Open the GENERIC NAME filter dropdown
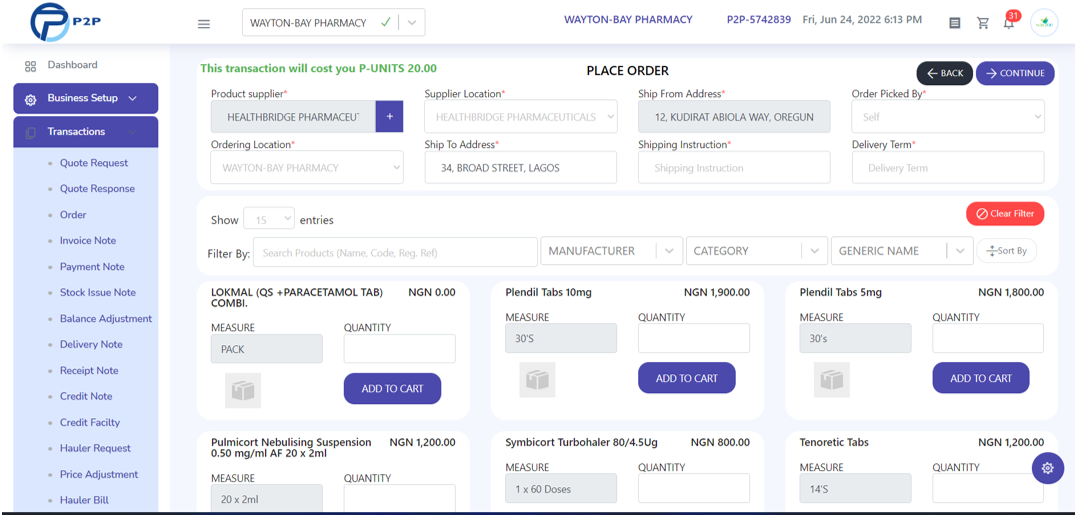The width and height of the screenshot is (1085, 518). (x=902, y=251)
